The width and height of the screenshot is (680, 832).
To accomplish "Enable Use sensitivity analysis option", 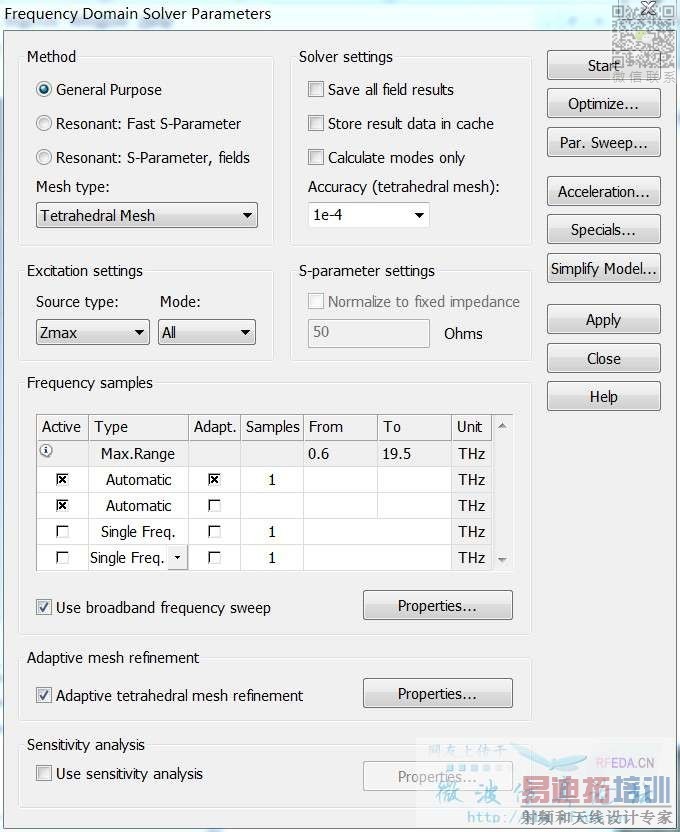I will coord(44,774).
